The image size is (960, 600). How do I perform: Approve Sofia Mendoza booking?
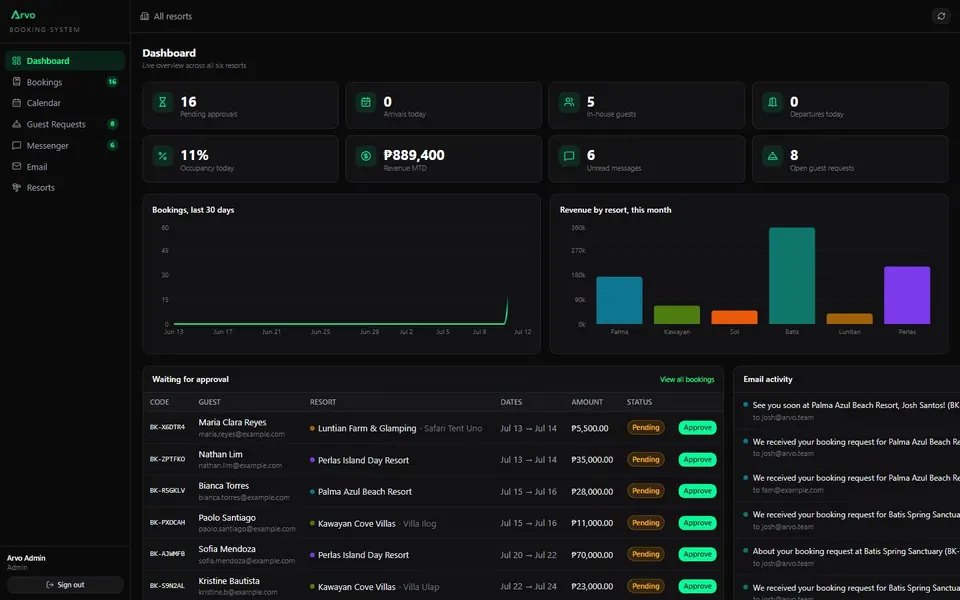point(697,554)
